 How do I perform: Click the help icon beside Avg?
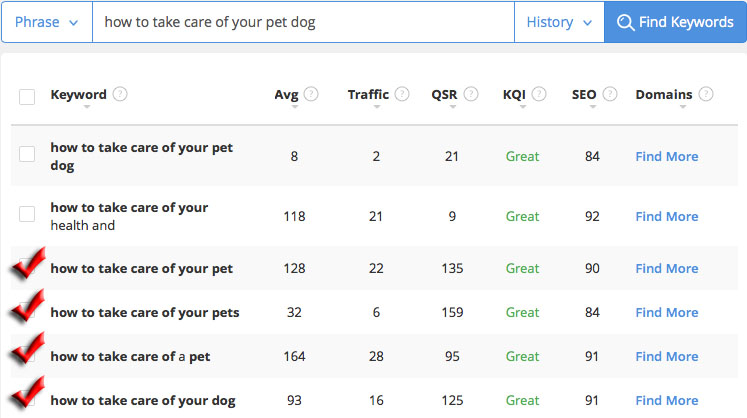[x=311, y=94]
